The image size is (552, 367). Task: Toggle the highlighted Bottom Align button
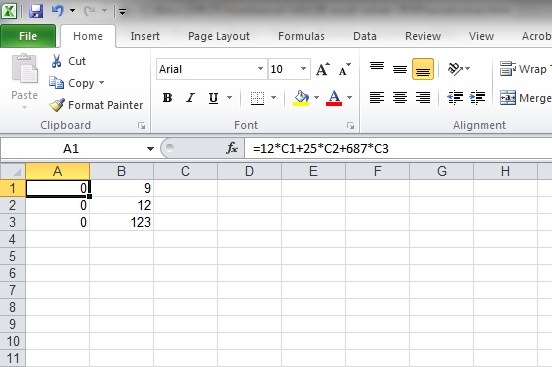(423, 69)
